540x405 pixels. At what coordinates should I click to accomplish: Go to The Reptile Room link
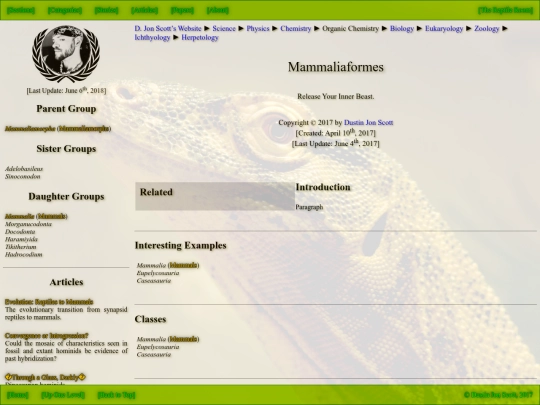(506, 10)
